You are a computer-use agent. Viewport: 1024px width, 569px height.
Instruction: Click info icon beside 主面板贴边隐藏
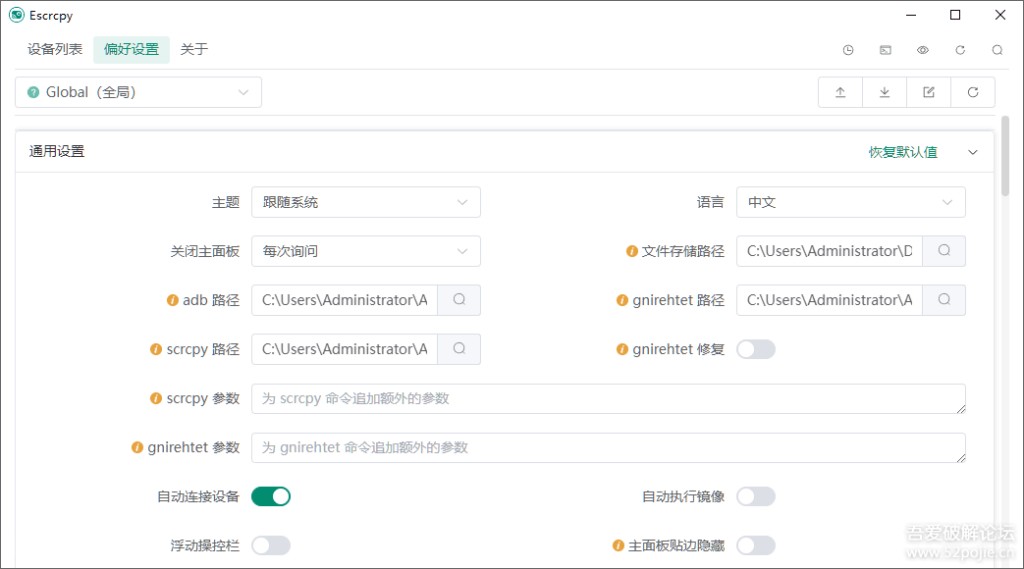[618, 545]
